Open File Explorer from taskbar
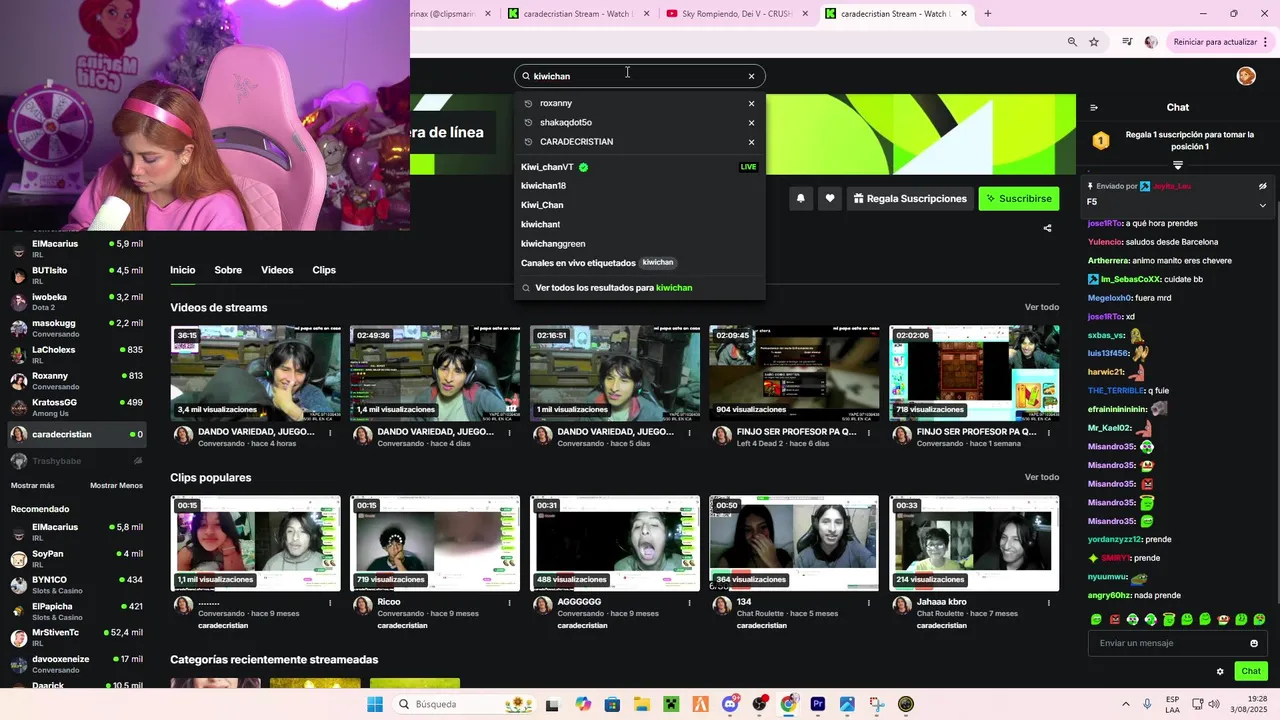The image size is (1280, 720). pos(641,705)
